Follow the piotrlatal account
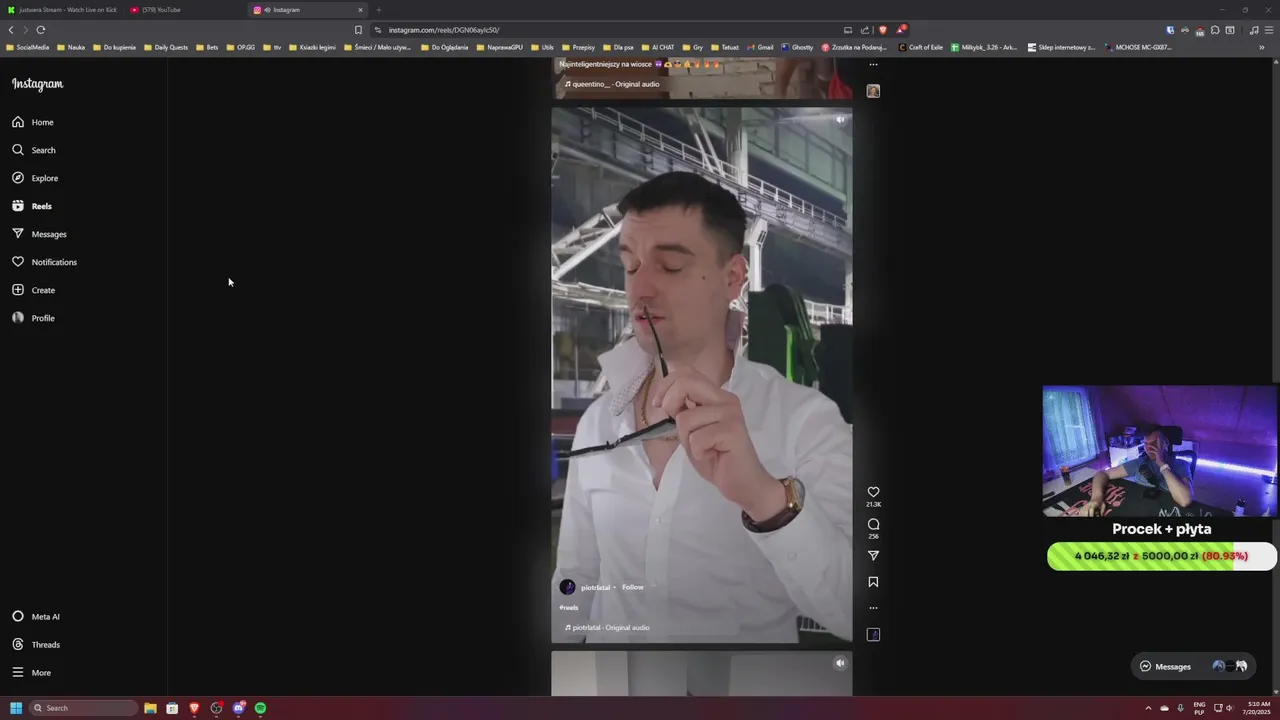The width and height of the screenshot is (1280, 720). coord(633,587)
